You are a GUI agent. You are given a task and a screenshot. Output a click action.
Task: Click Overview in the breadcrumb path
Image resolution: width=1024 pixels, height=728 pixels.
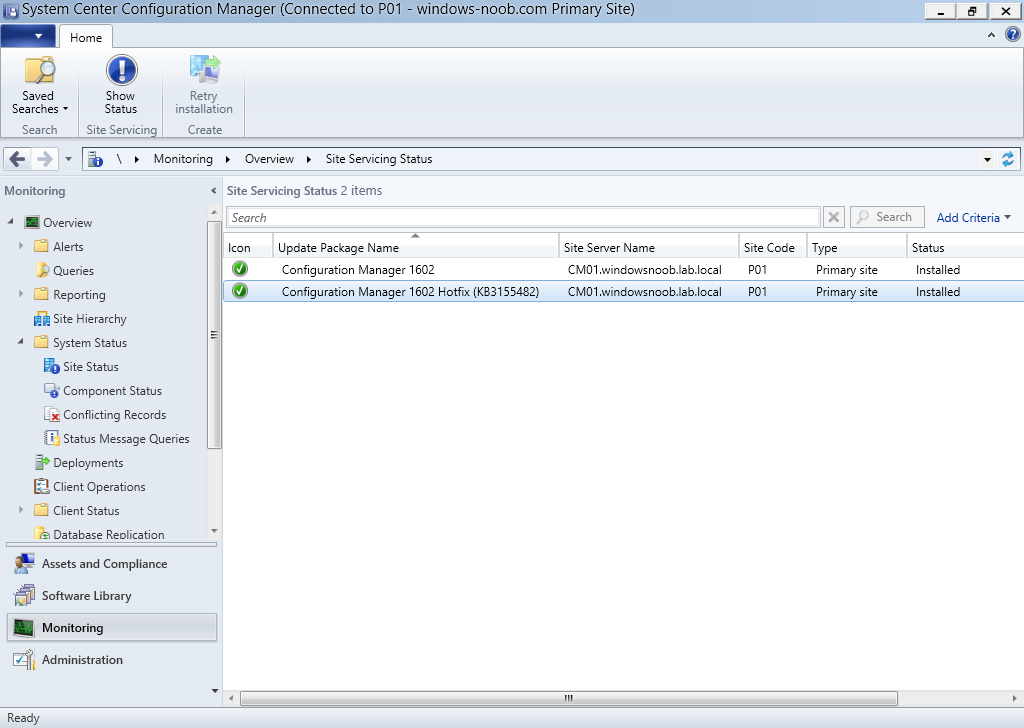click(x=269, y=159)
